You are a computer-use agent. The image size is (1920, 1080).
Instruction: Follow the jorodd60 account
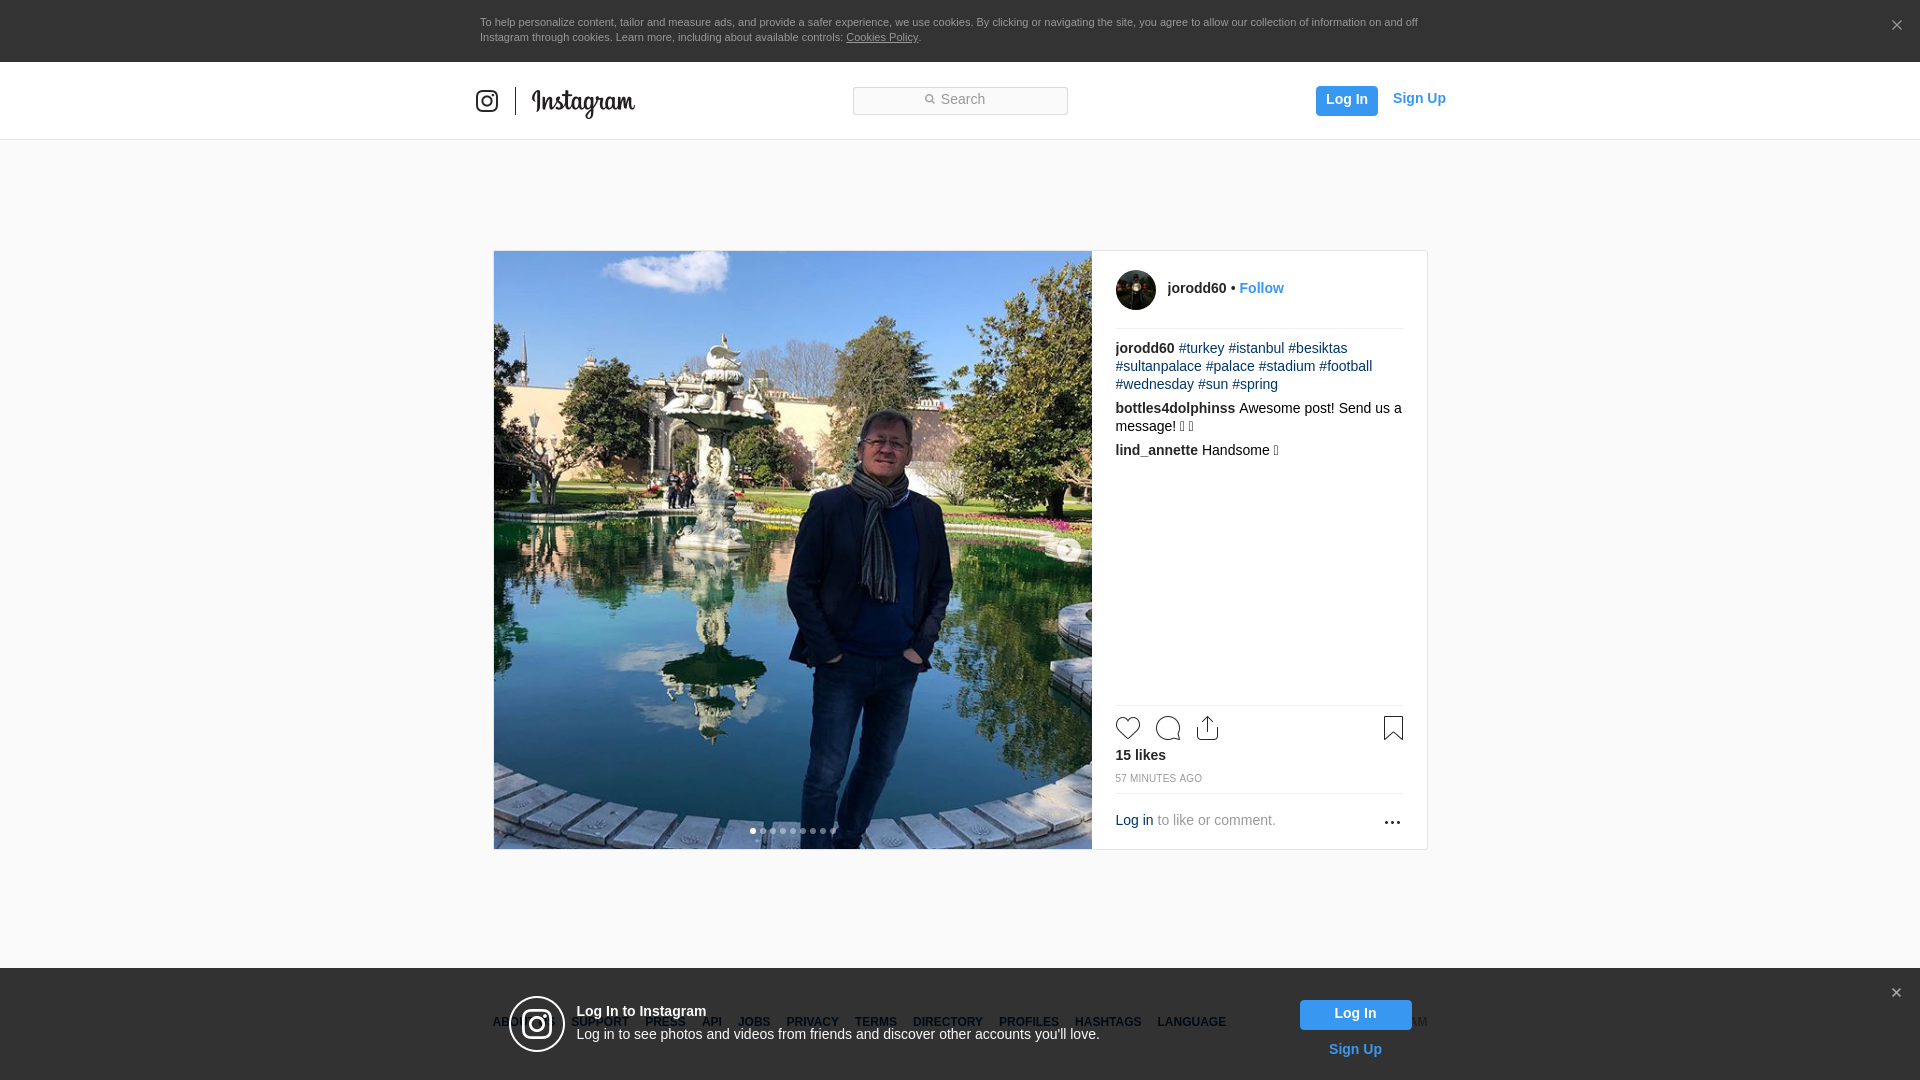point(1261,288)
